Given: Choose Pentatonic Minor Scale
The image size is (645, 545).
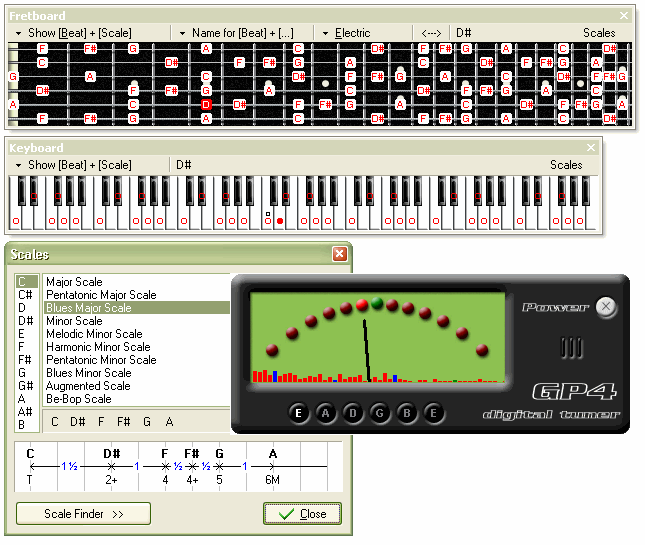Looking at the screenshot, I should pos(137,360).
